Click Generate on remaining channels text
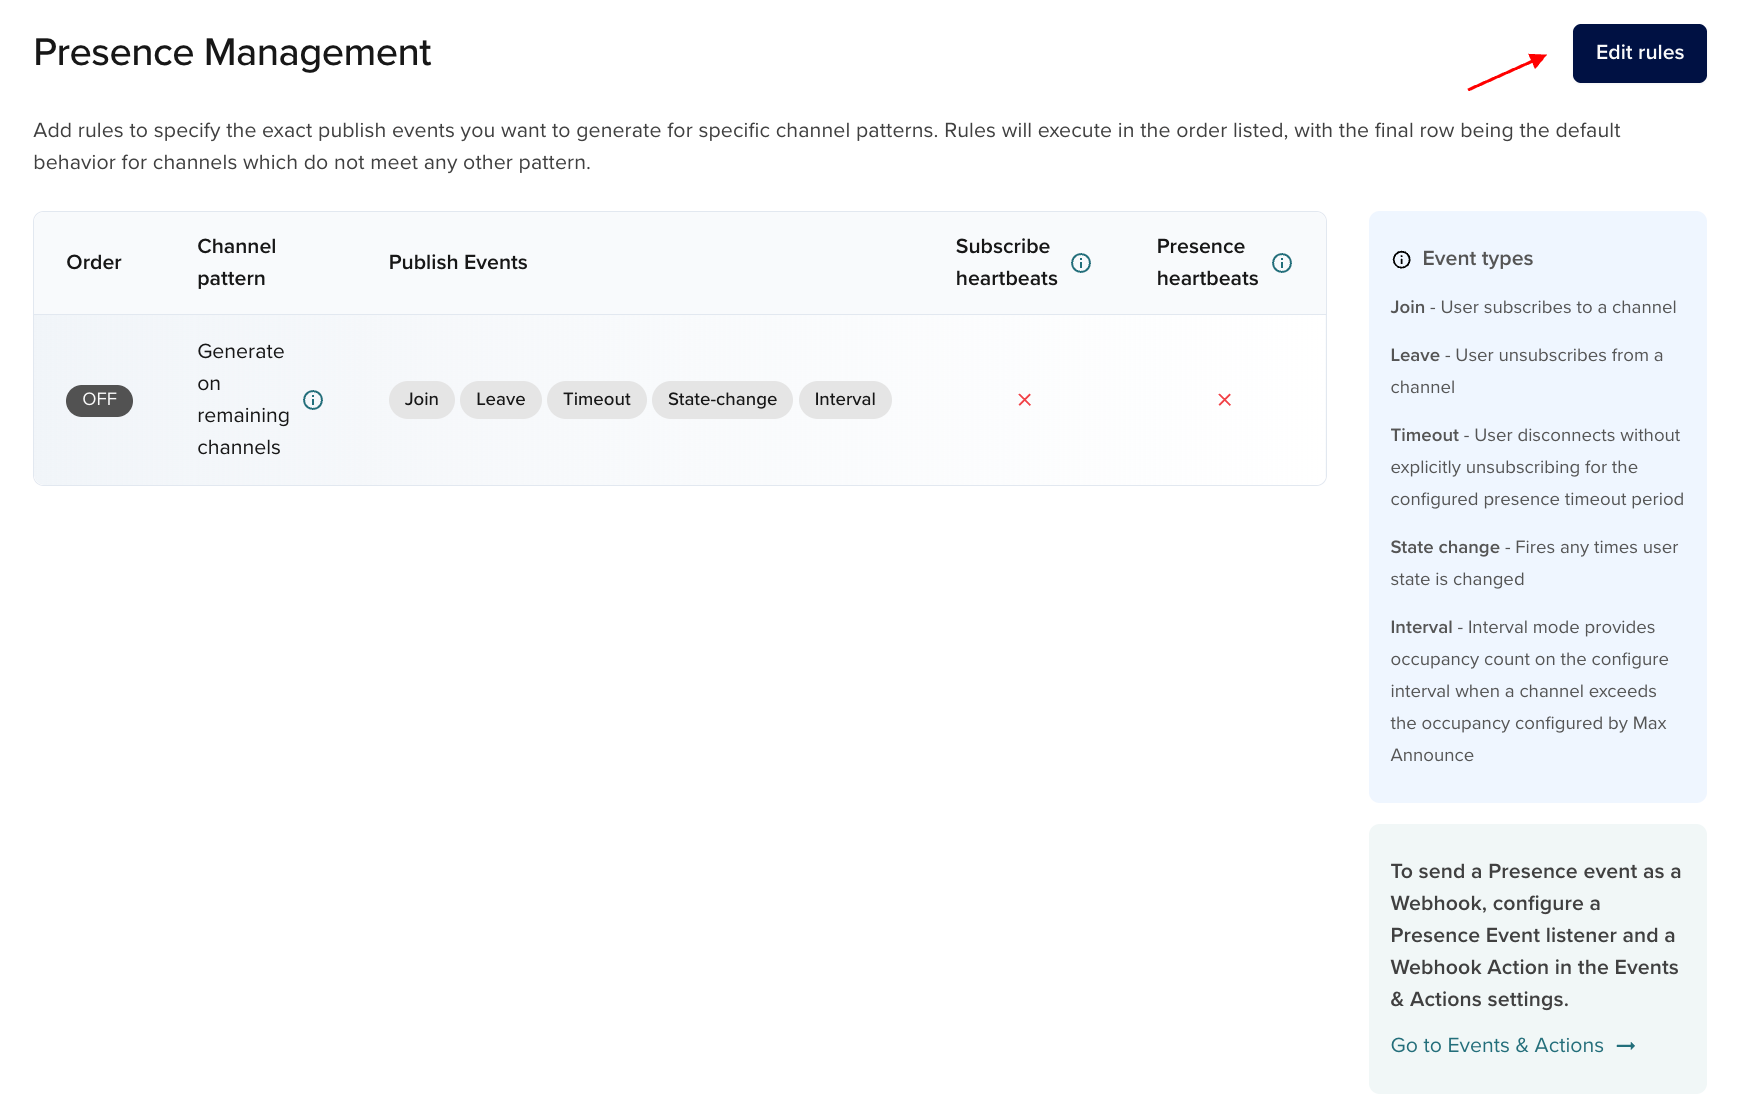 tap(242, 399)
